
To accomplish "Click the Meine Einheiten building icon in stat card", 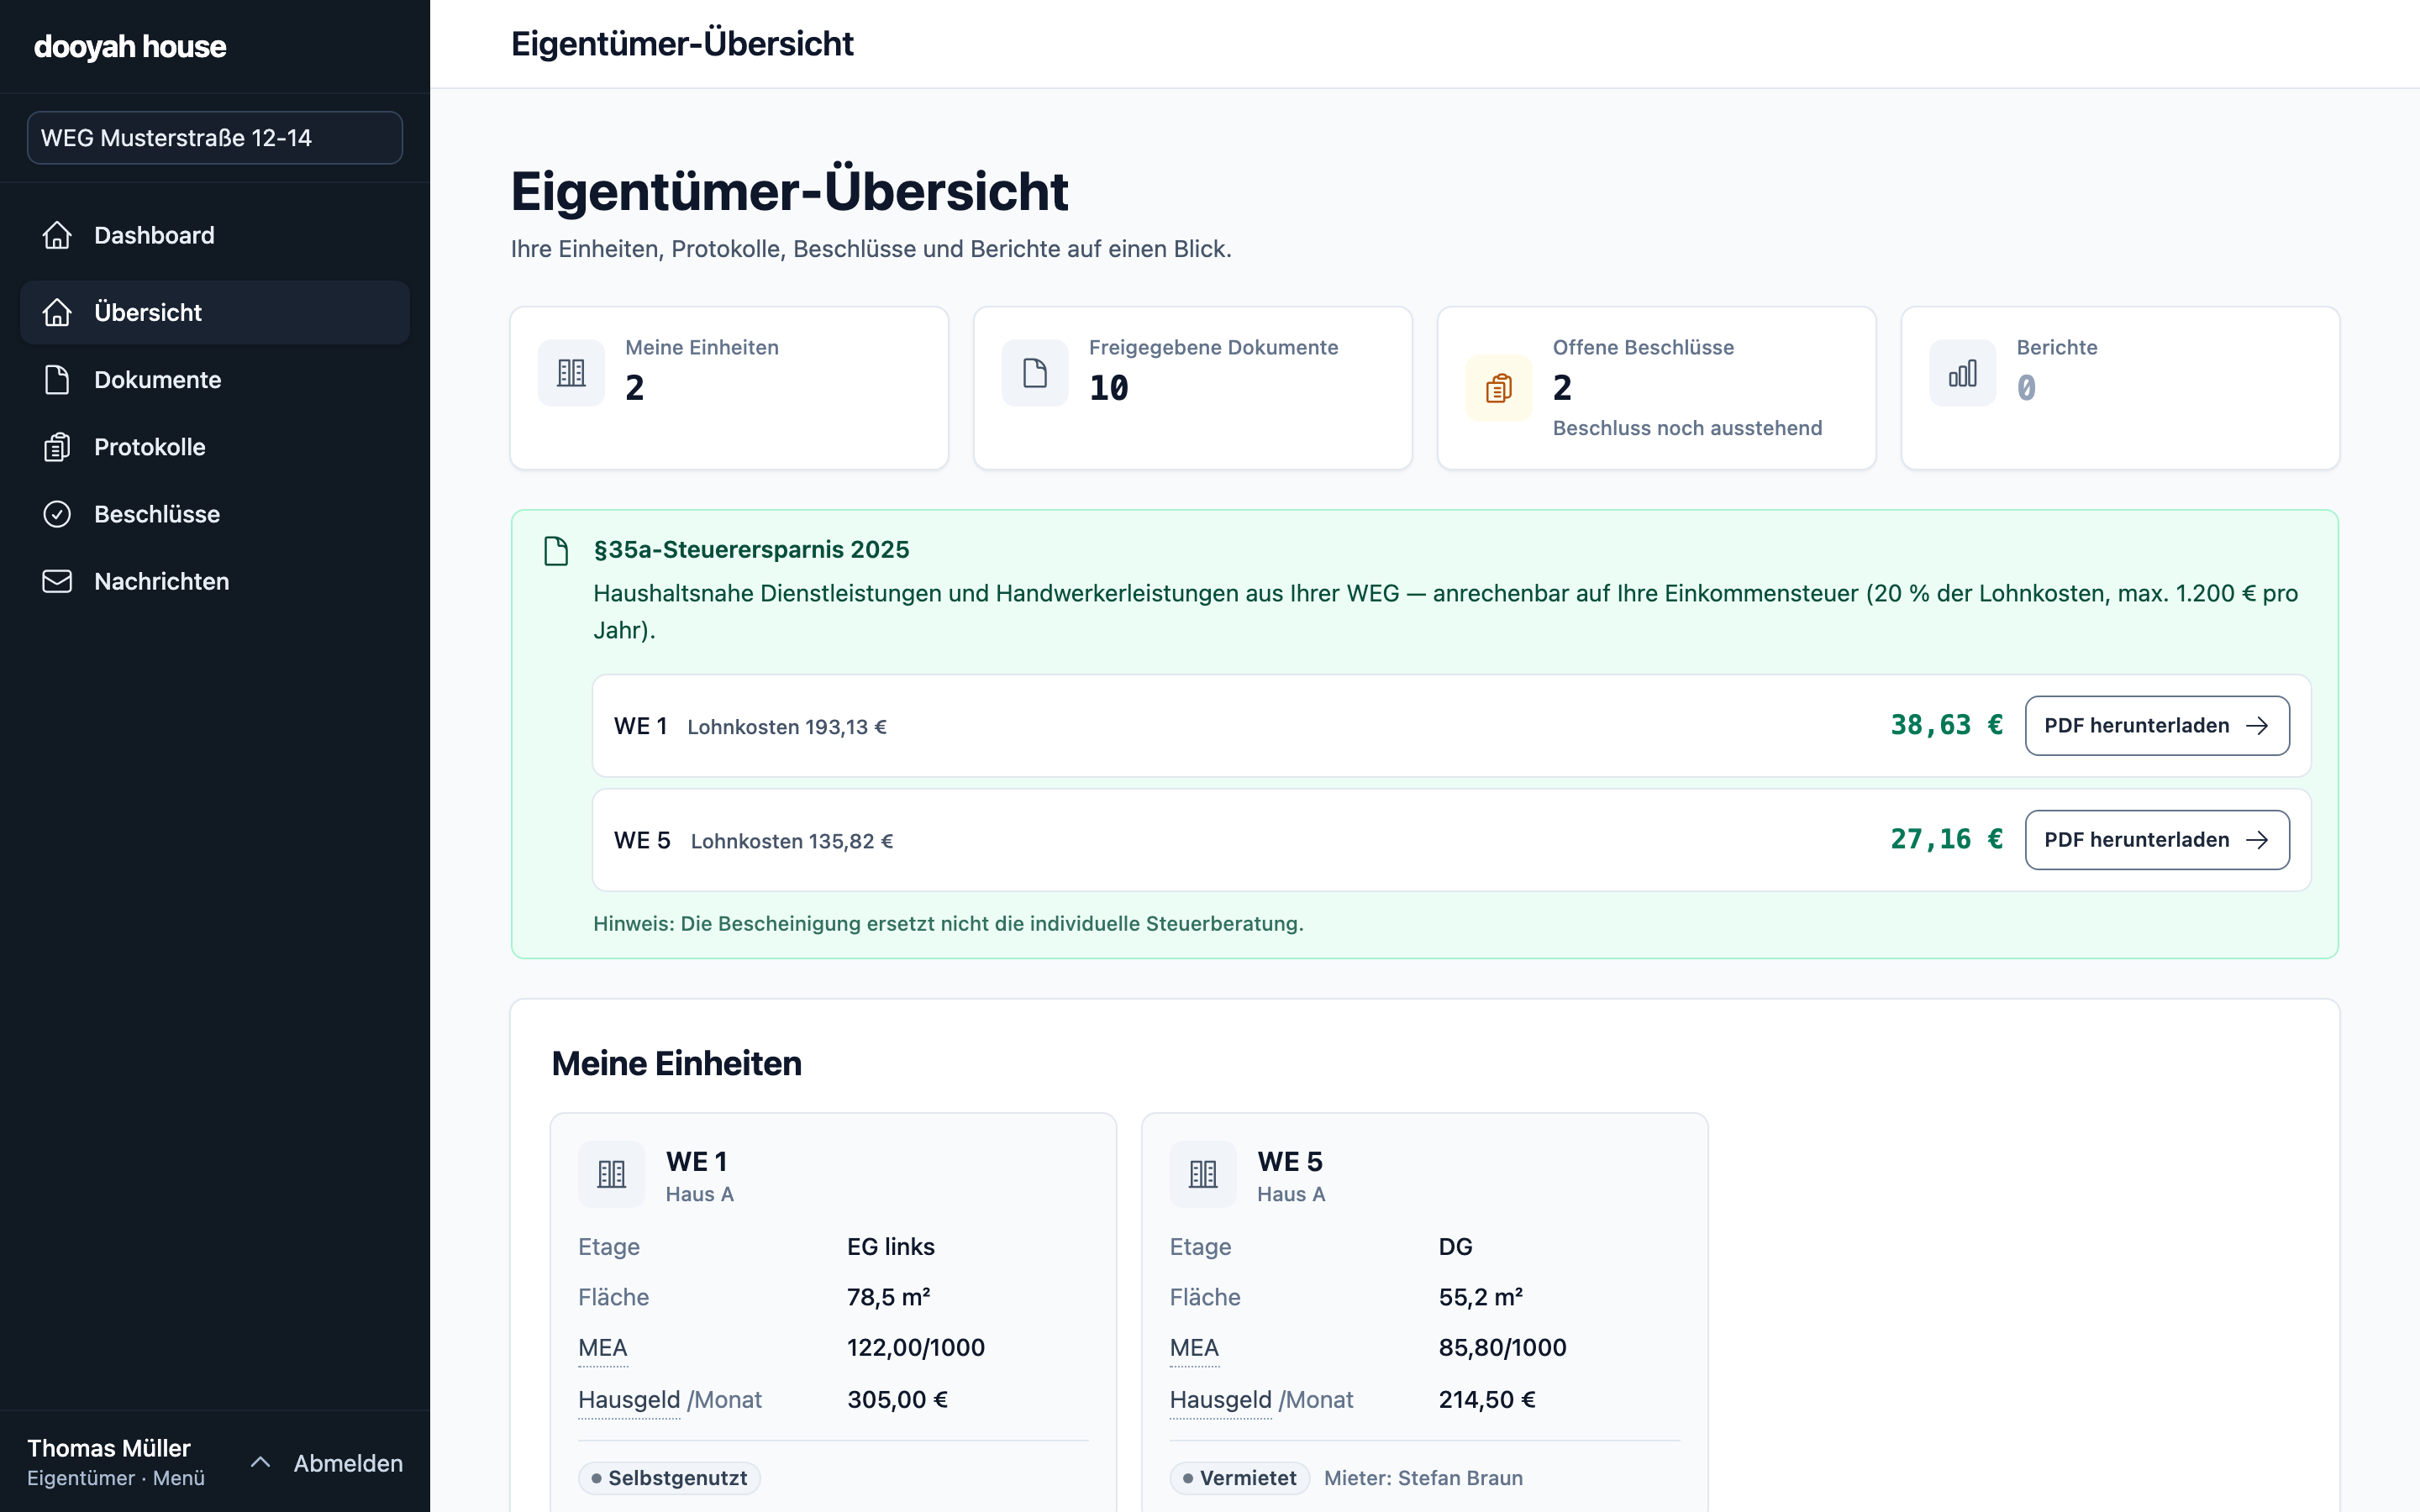I will click(571, 373).
